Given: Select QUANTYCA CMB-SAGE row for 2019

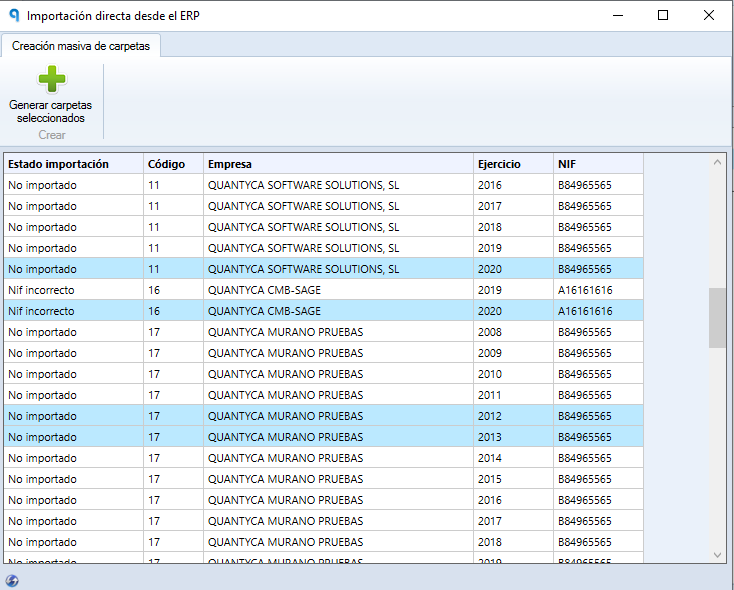Looking at the screenshot, I should [323, 290].
